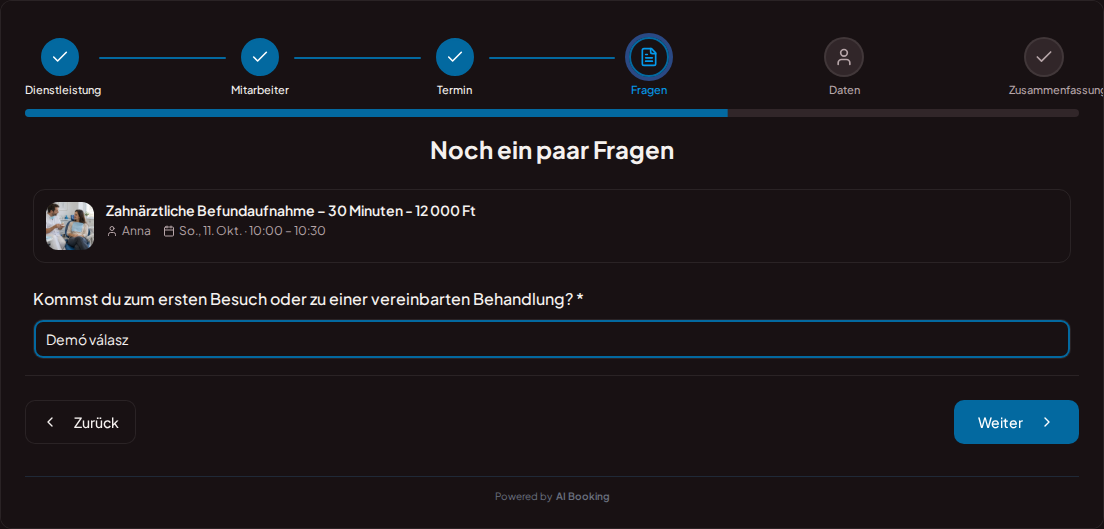Click the Dienstleistung step checkmark circle
1104x529 pixels.
[x=60, y=57]
